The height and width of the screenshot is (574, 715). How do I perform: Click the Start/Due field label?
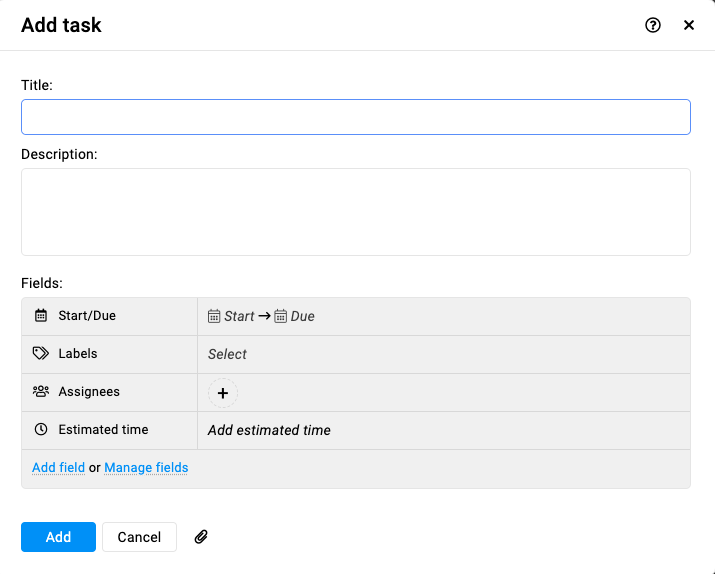87,315
